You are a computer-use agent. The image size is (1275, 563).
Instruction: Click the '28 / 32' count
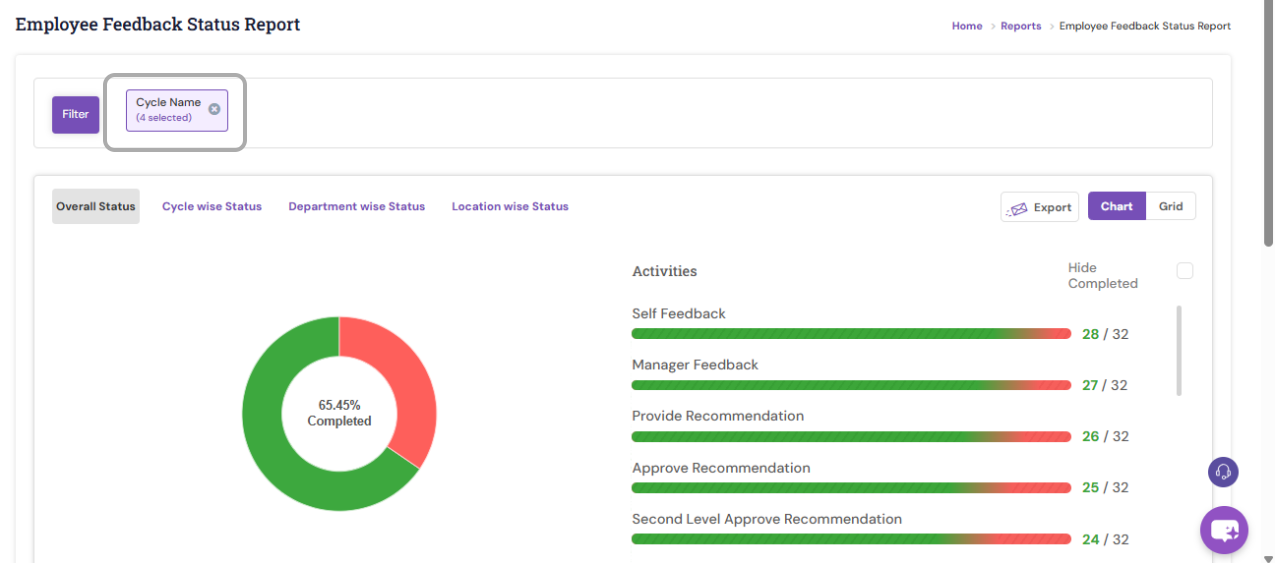click(x=1105, y=334)
